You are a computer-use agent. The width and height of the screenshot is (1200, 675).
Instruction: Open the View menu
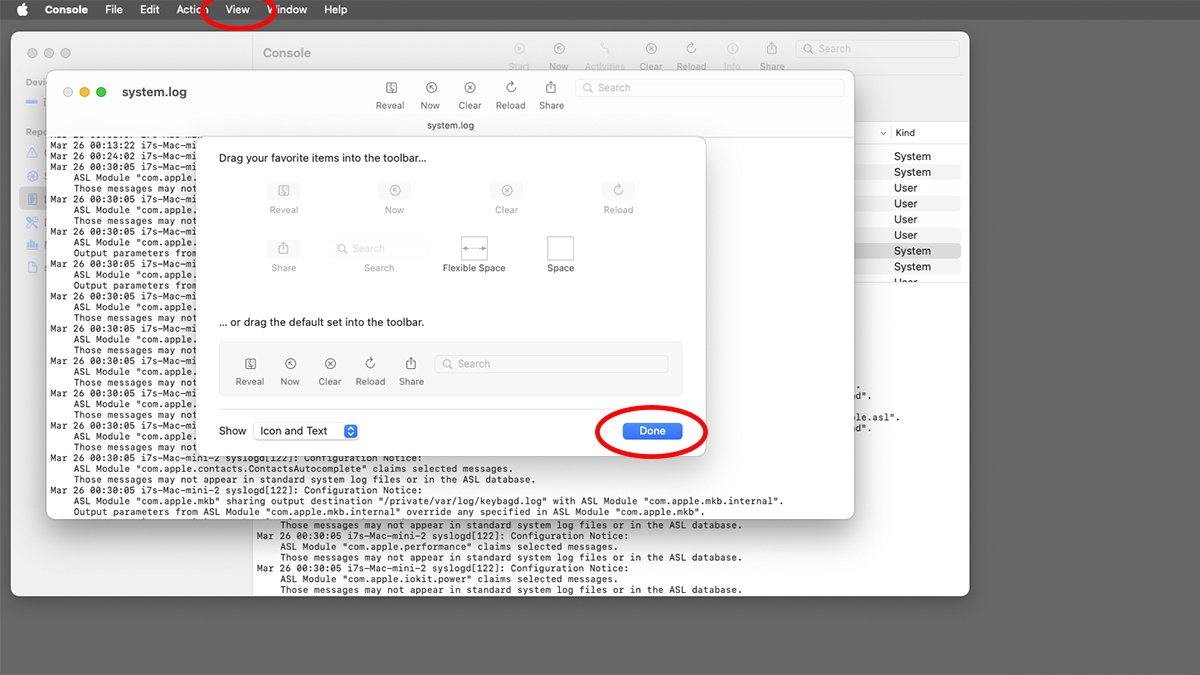pos(238,10)
